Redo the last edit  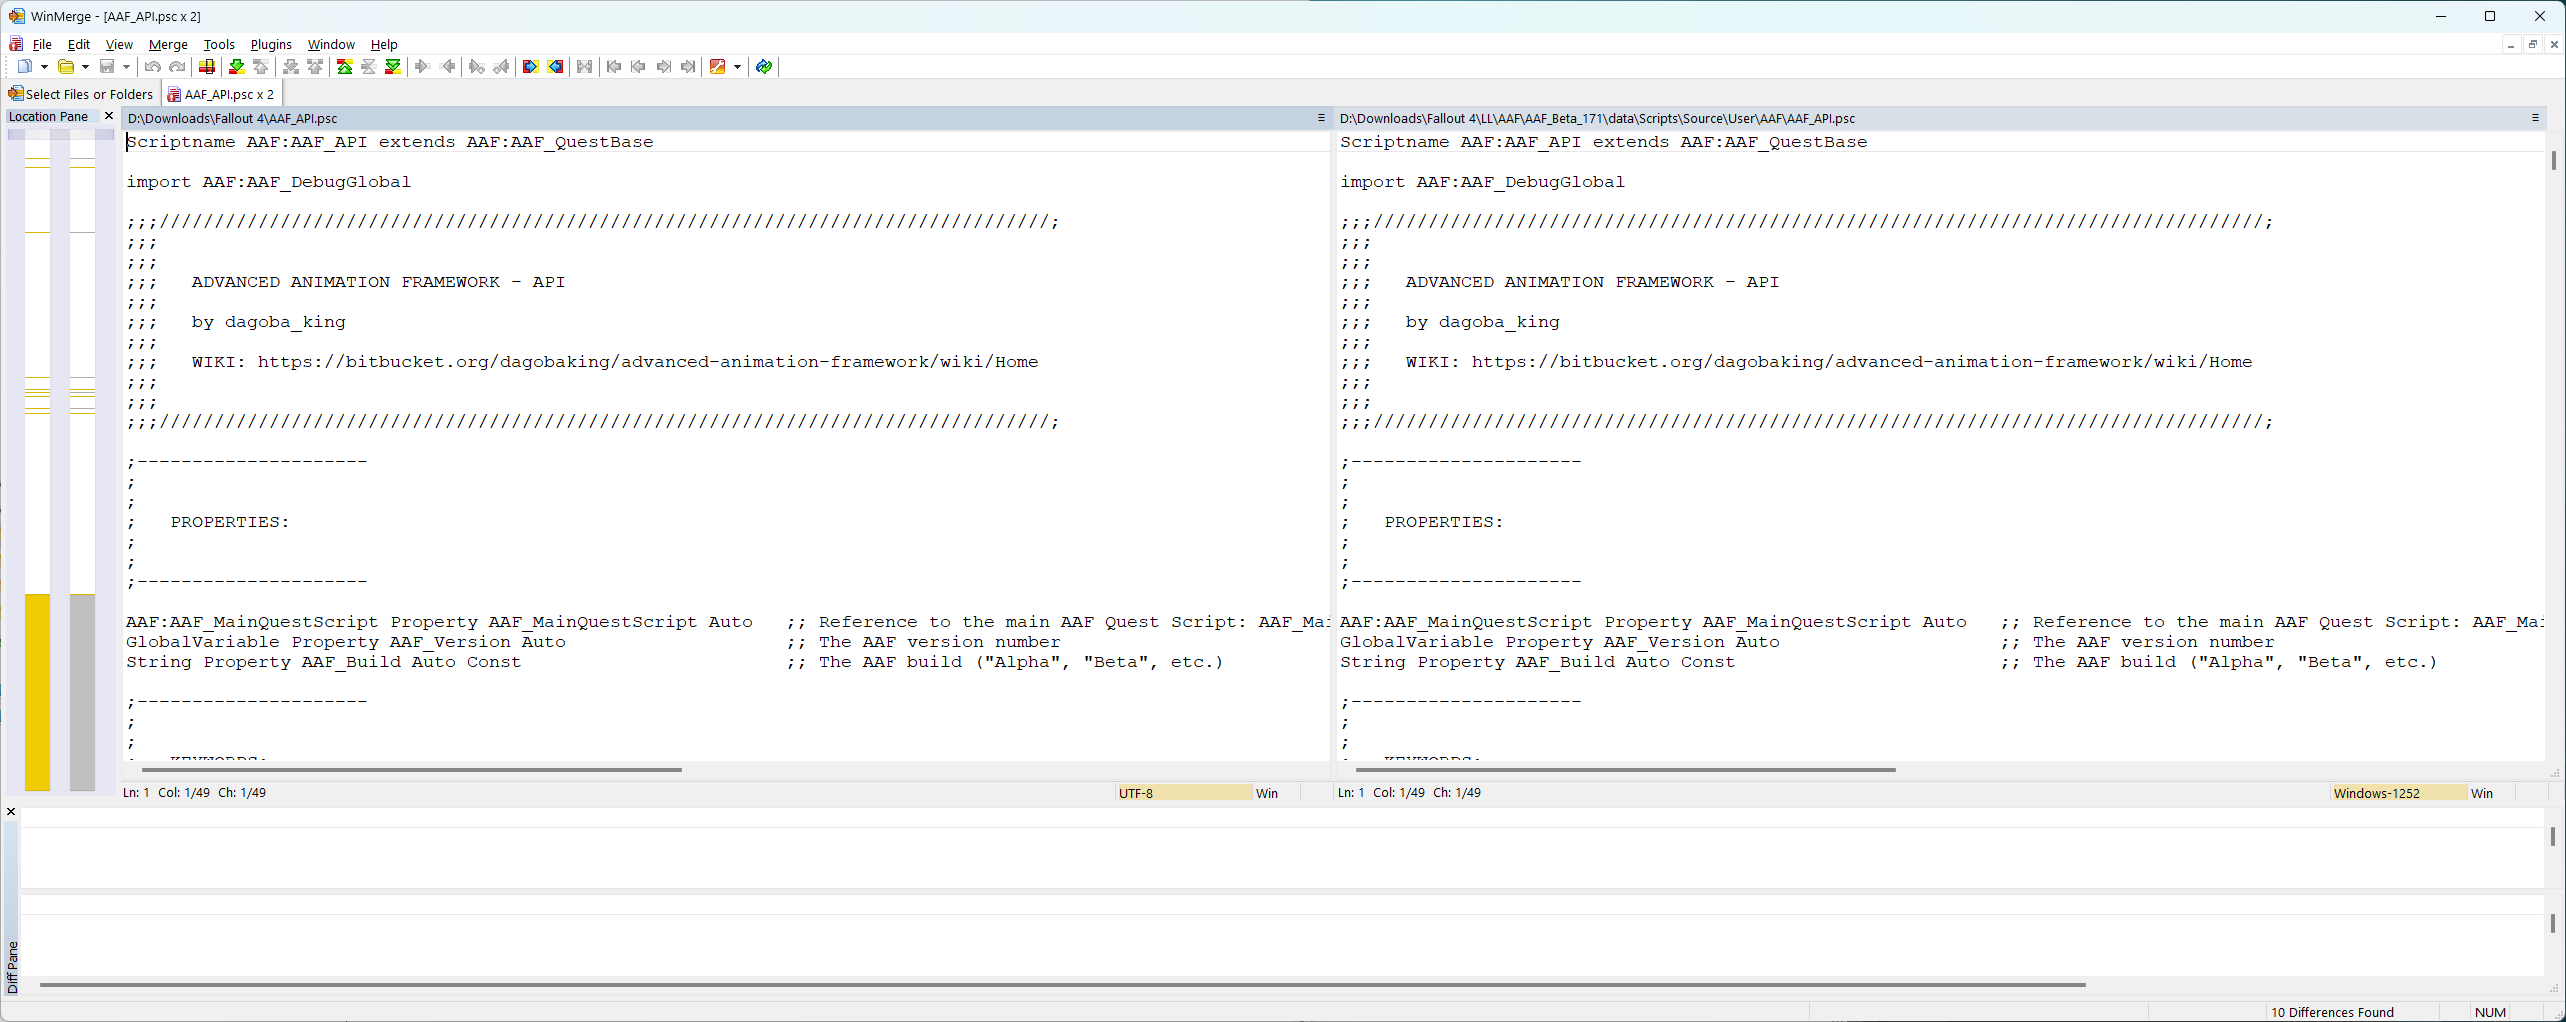coord(177,66)
